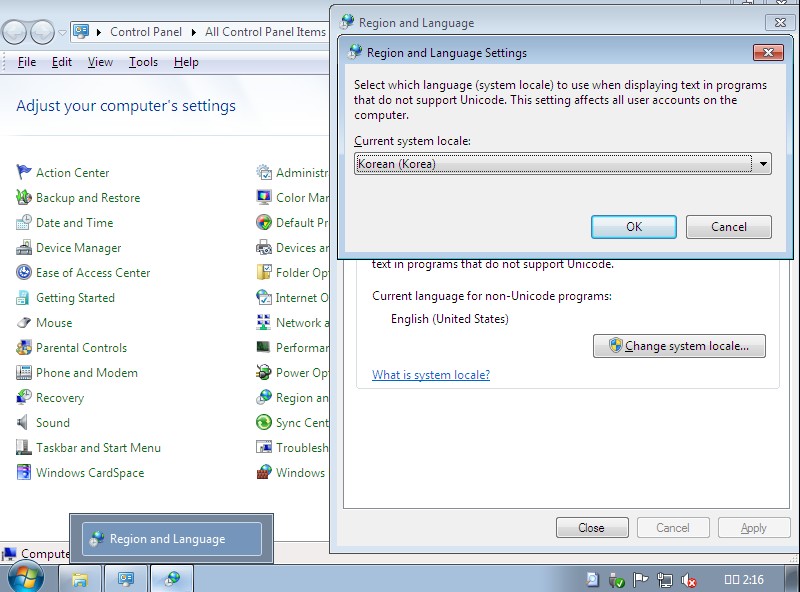Click the Sound speaker icon
The image size is (800, 592).
pyautogui.click(x=23, y=423)
